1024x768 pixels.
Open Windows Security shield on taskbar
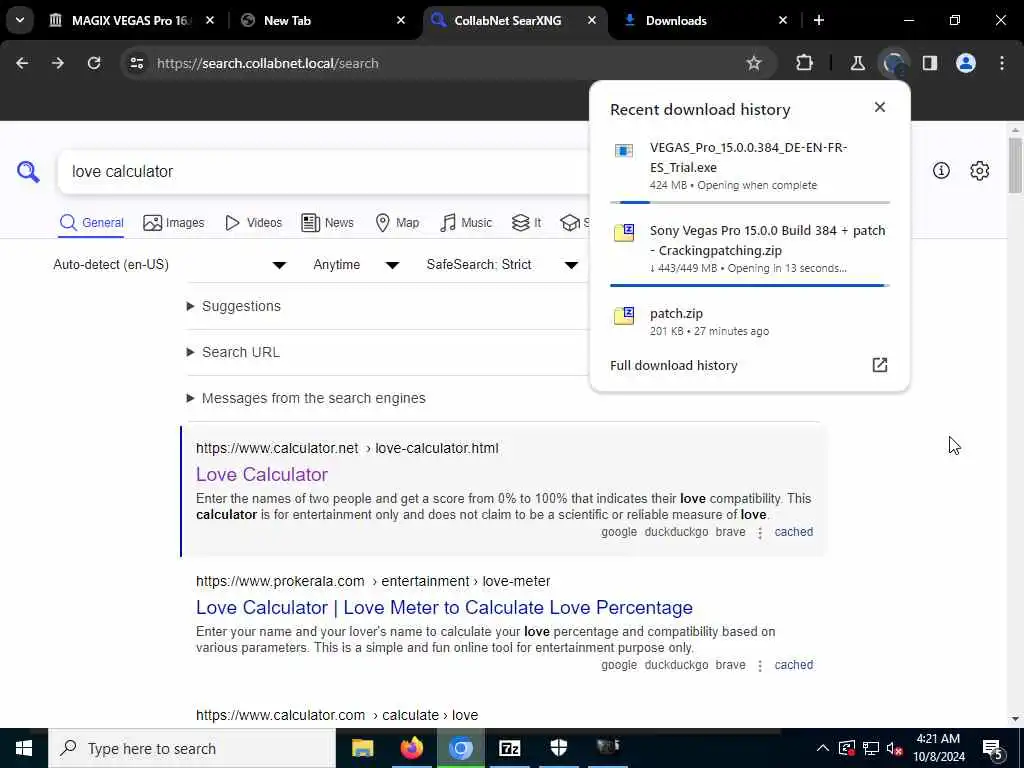(x=558, y=748)
